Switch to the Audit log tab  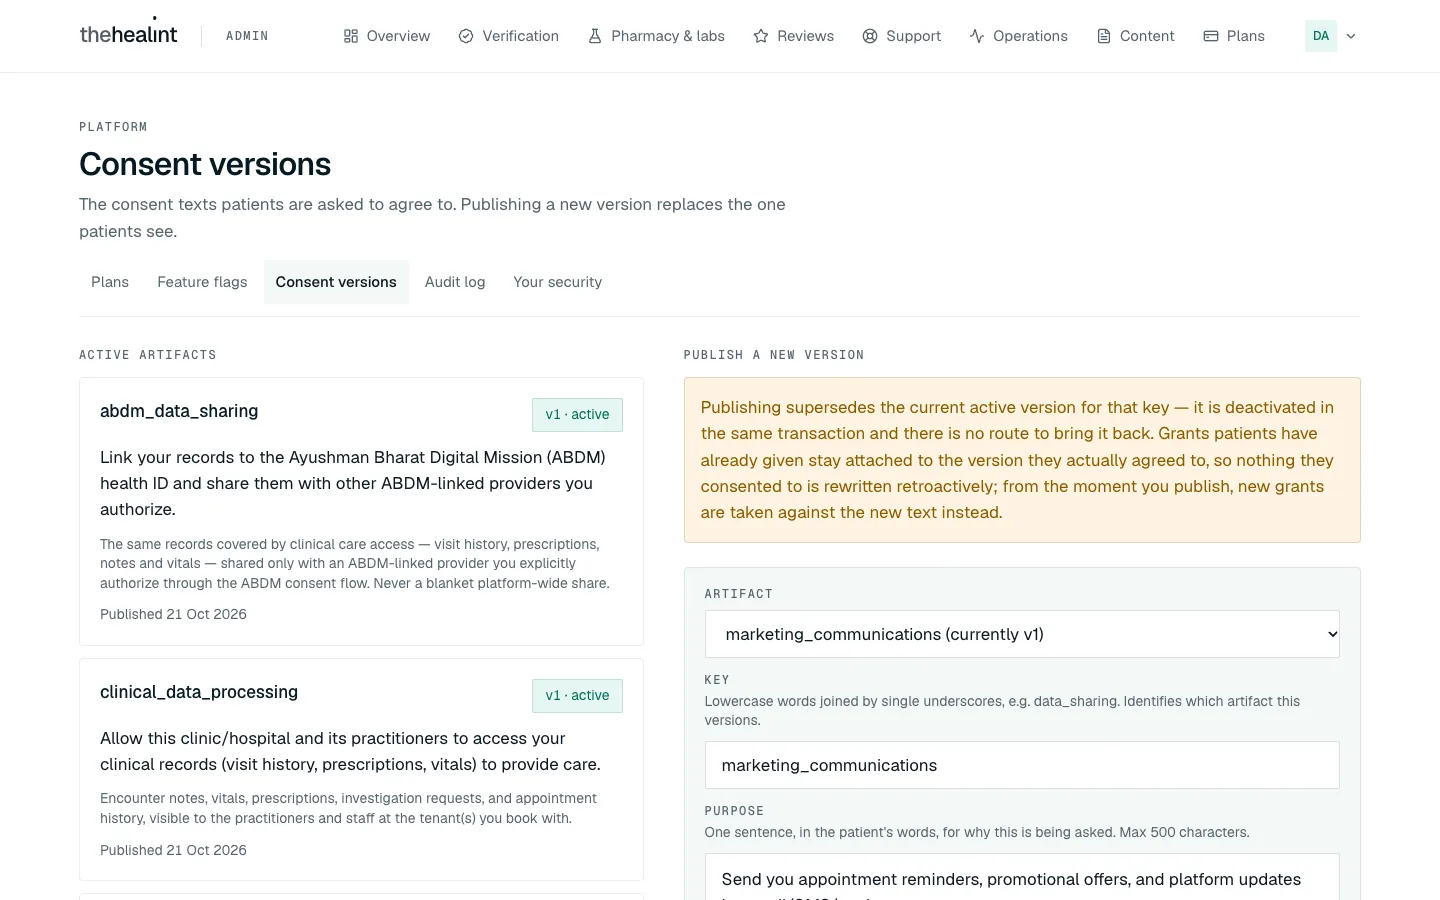[x=455, y=282]
